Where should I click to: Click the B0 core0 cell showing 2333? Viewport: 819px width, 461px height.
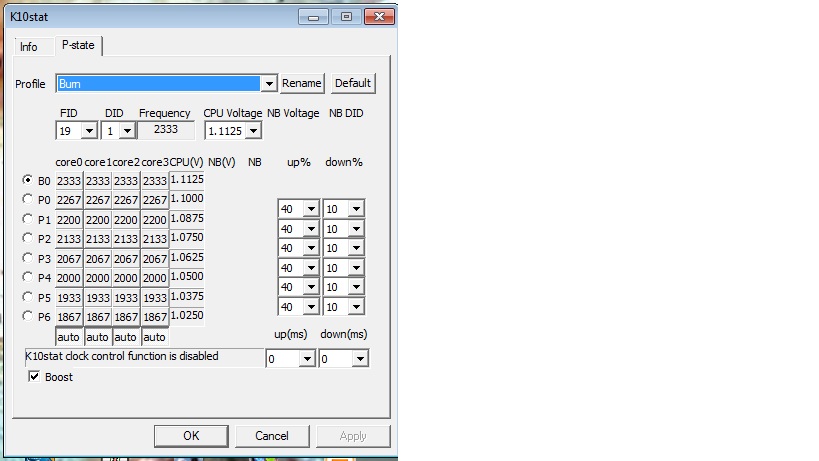coord(69,181)
